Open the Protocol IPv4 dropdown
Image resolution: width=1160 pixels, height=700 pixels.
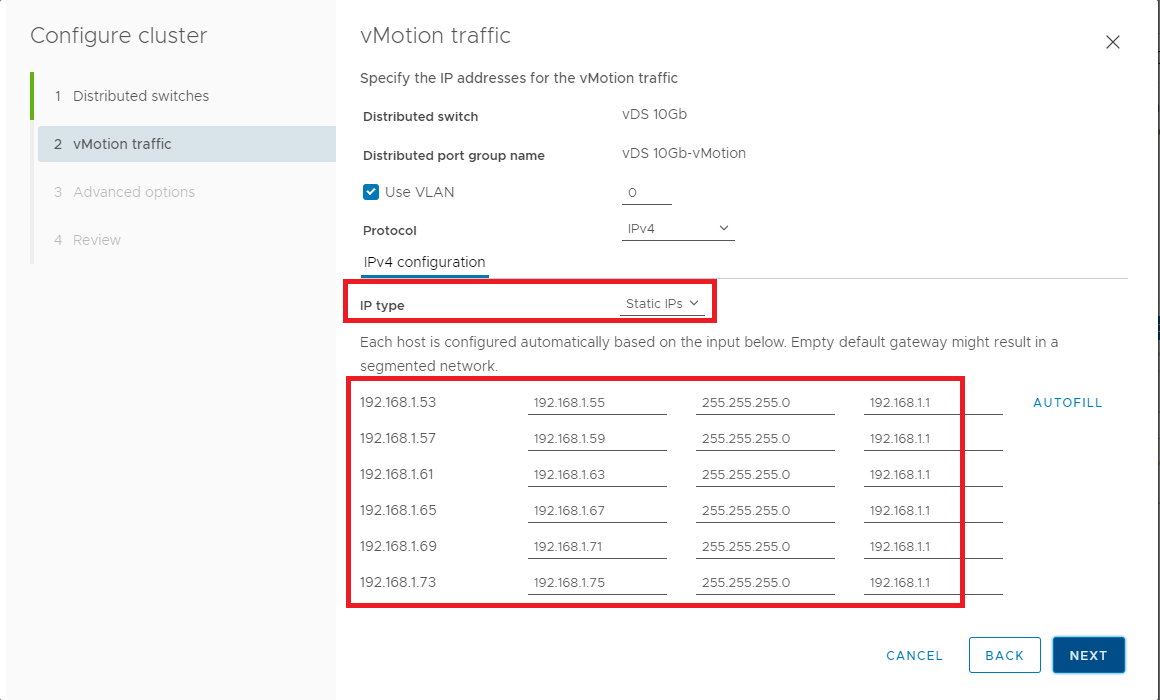678,229
